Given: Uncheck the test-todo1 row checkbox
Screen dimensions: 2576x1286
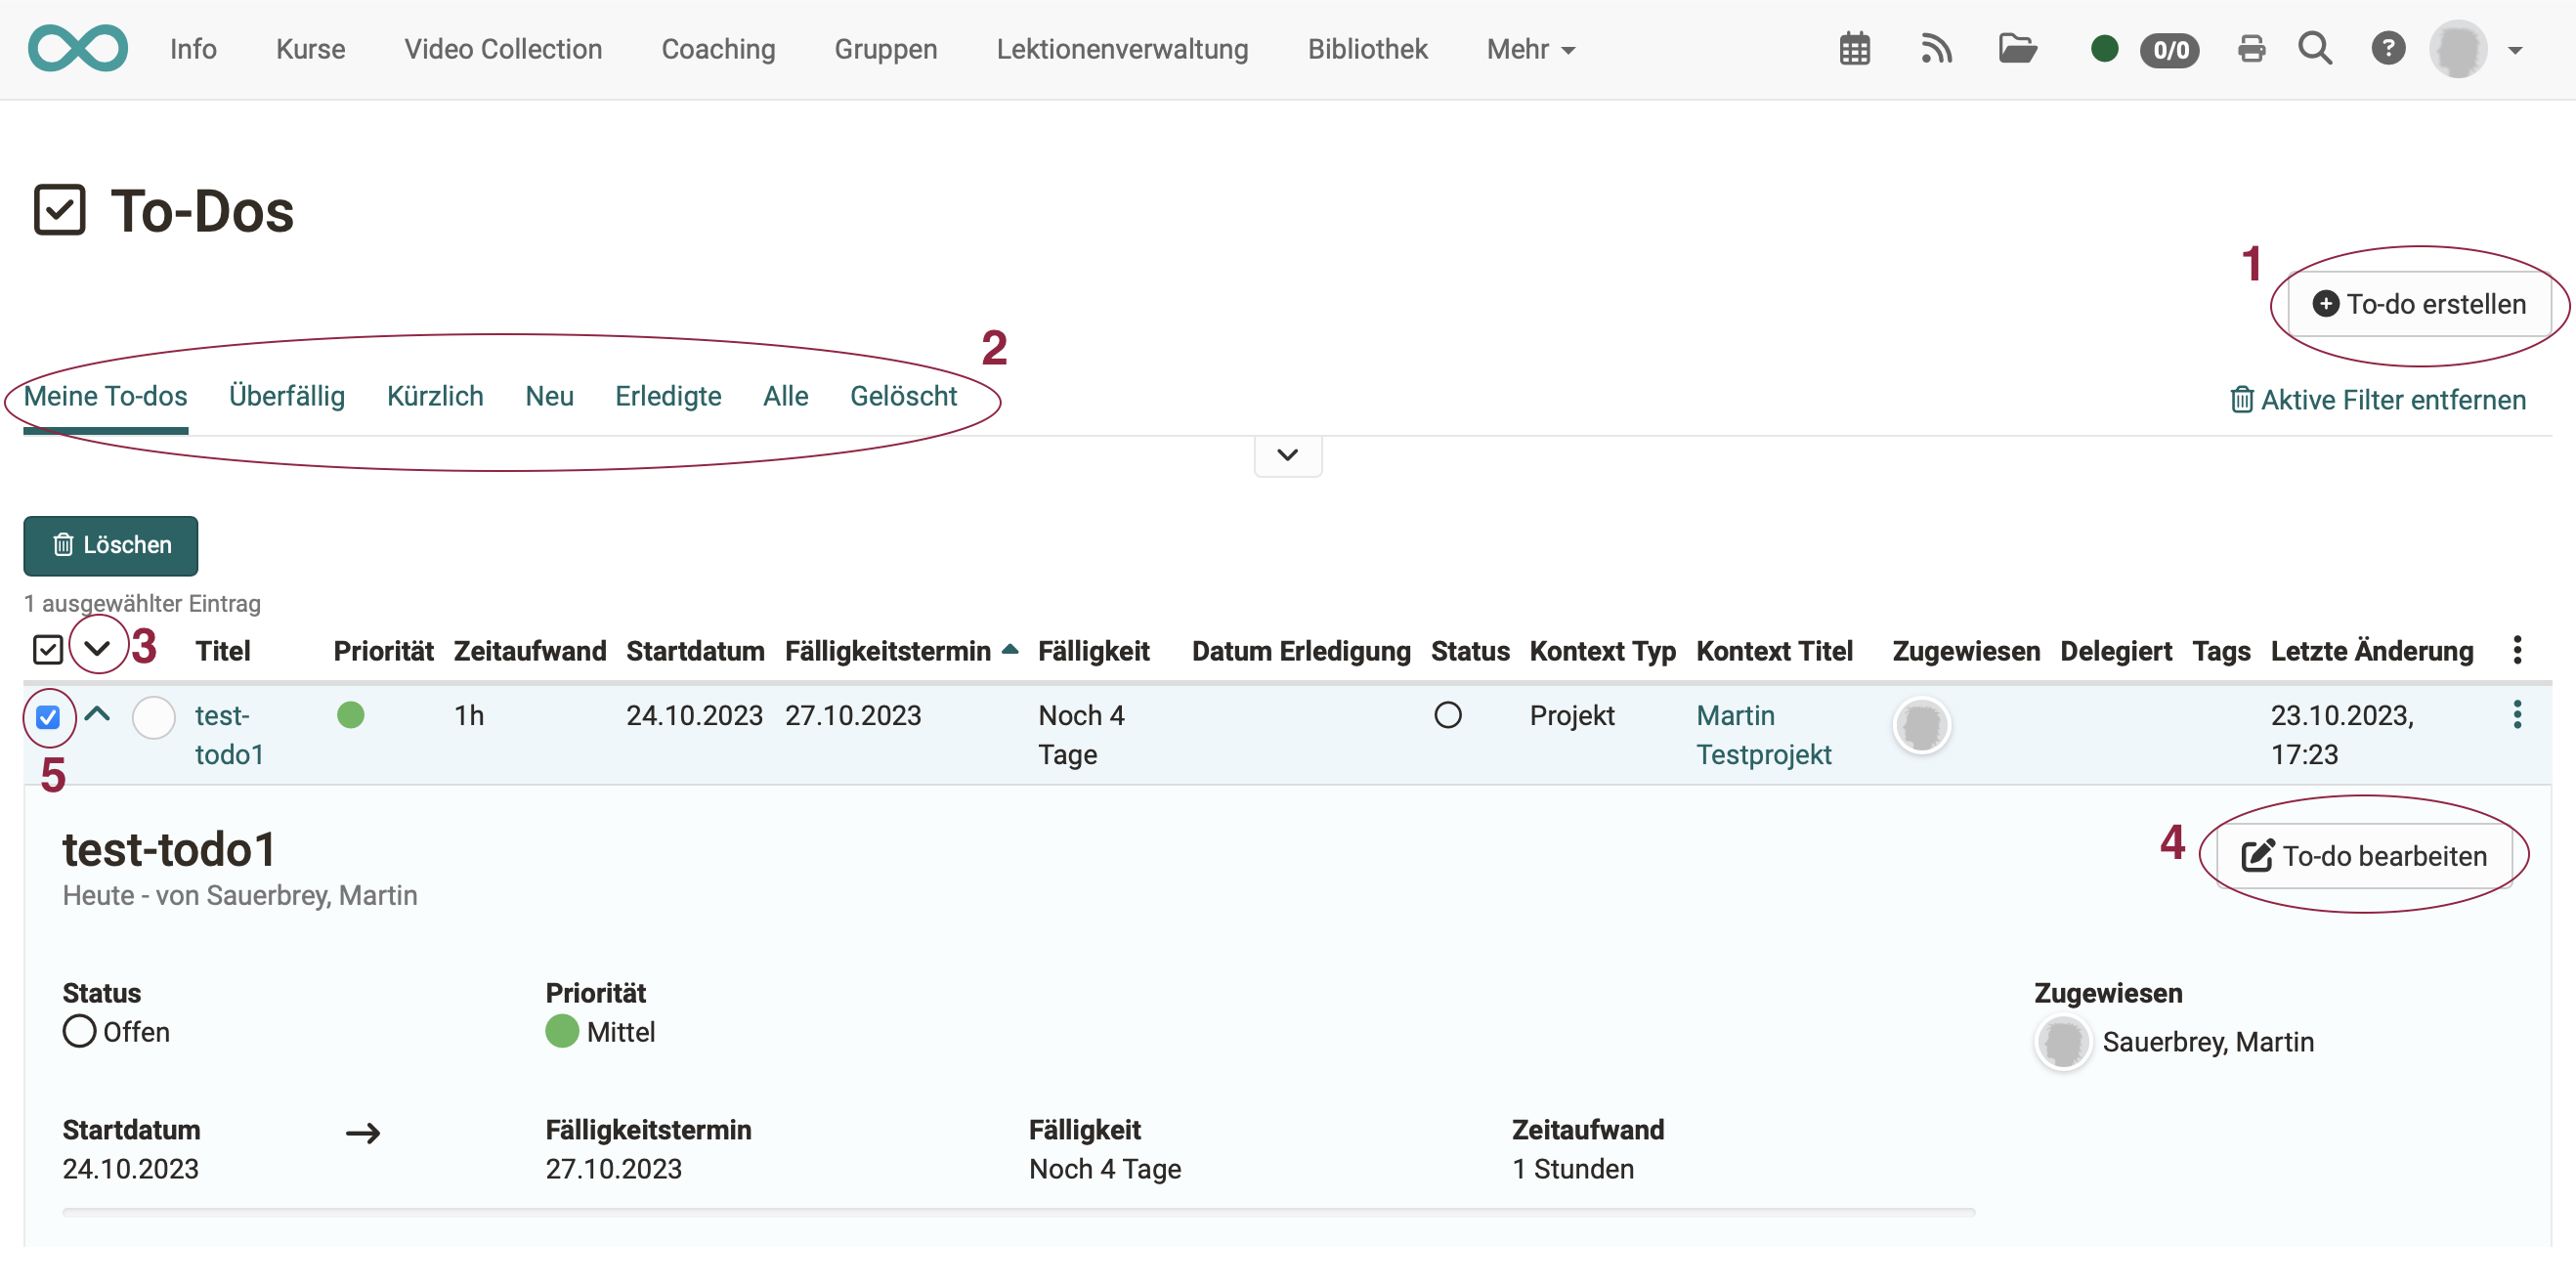Looking at the screenshot, I should tap(47, 716).
